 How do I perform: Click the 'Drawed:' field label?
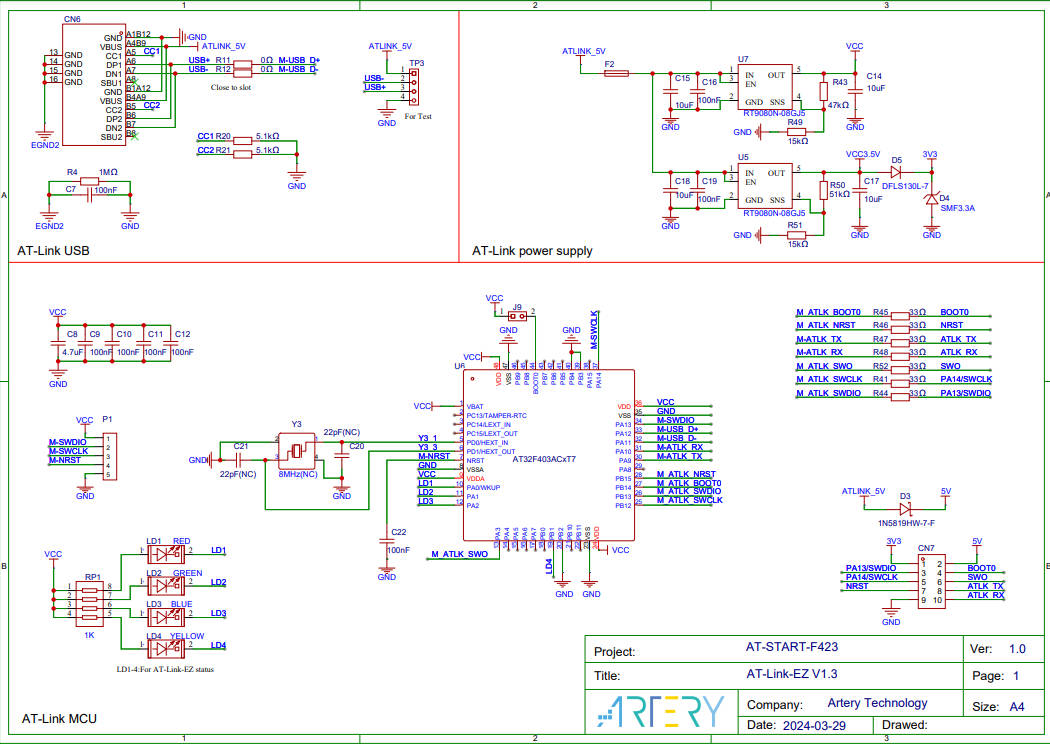(905, 725)
